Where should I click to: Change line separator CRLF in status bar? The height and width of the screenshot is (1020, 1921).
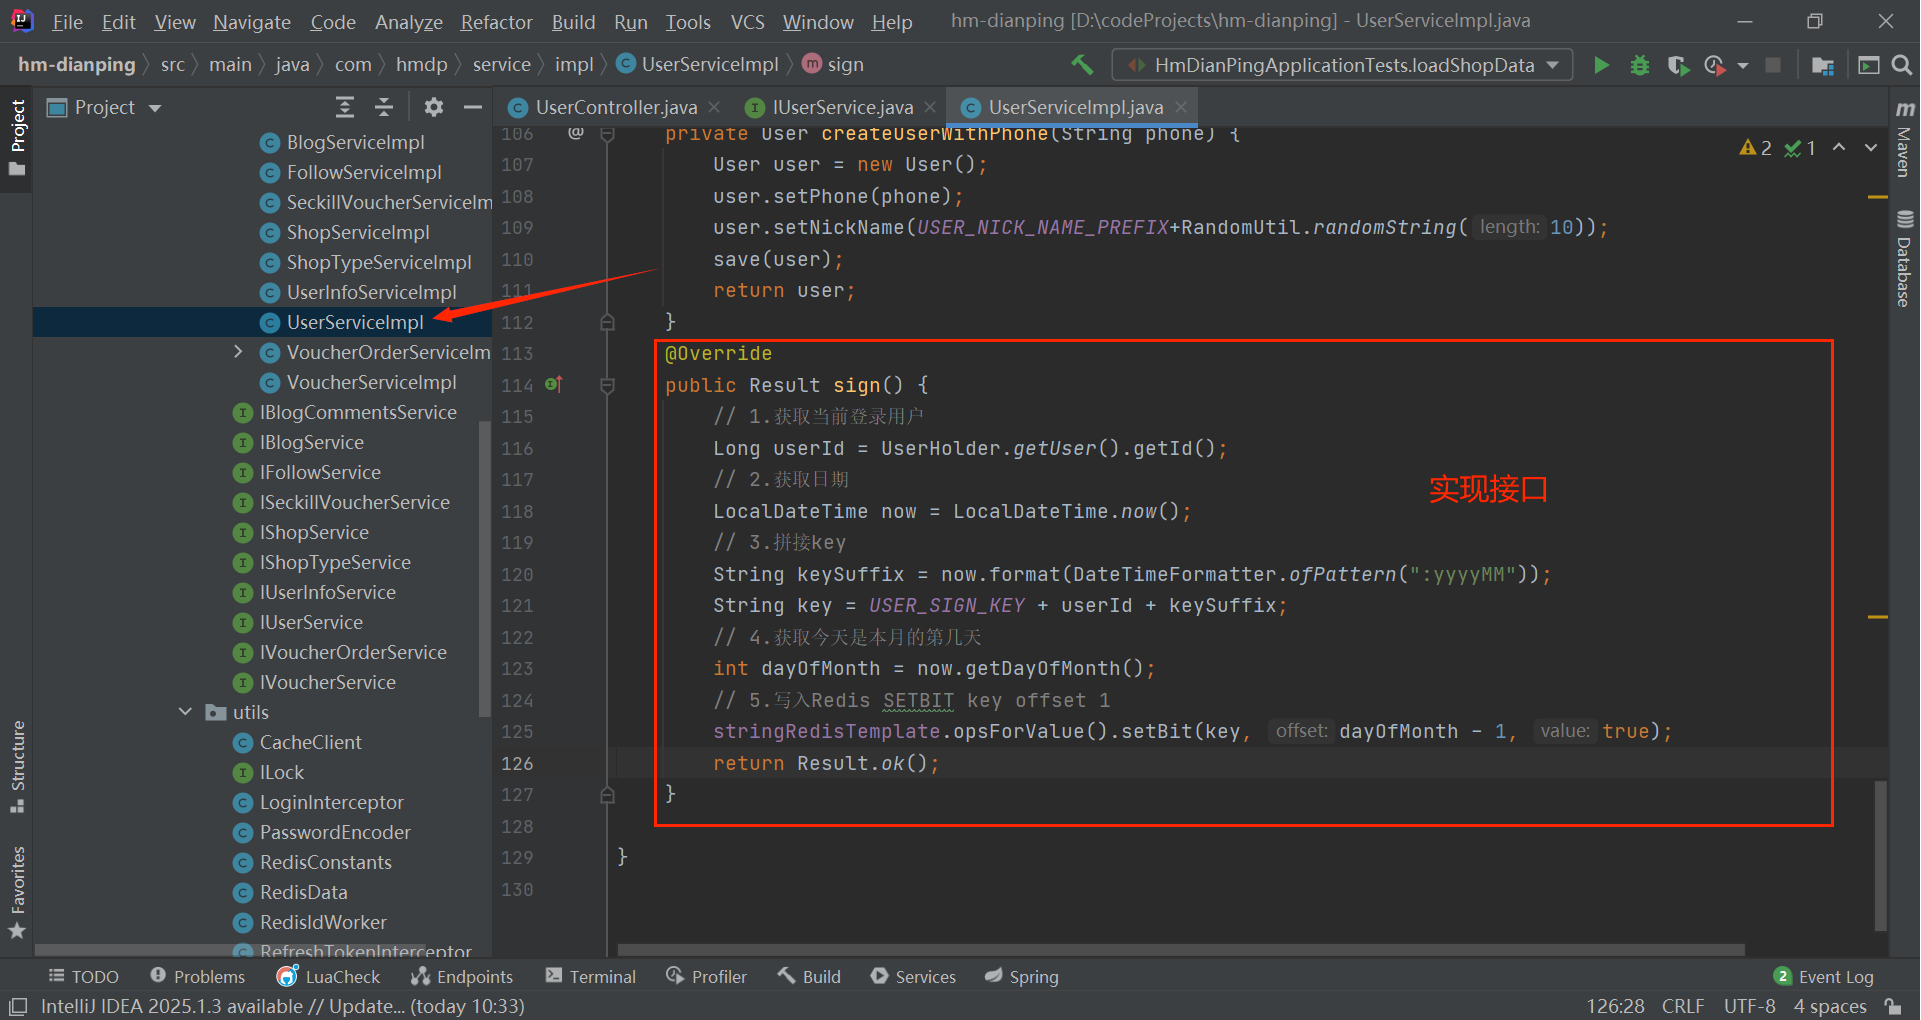click(1683, 1006)
